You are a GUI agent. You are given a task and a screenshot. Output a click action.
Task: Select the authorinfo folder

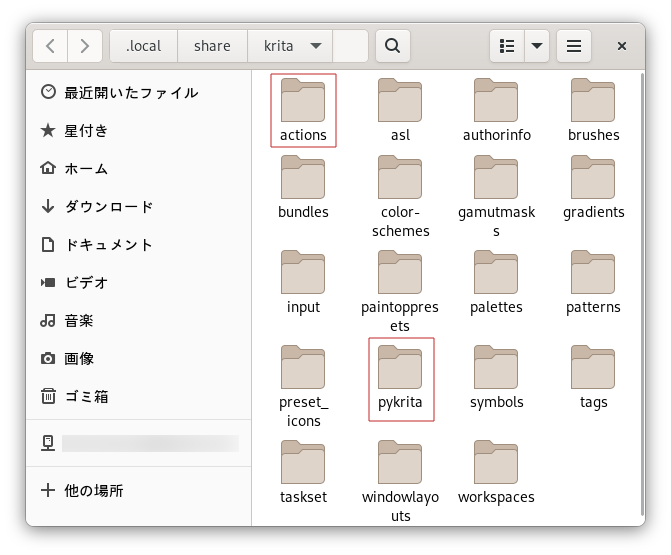496,110
